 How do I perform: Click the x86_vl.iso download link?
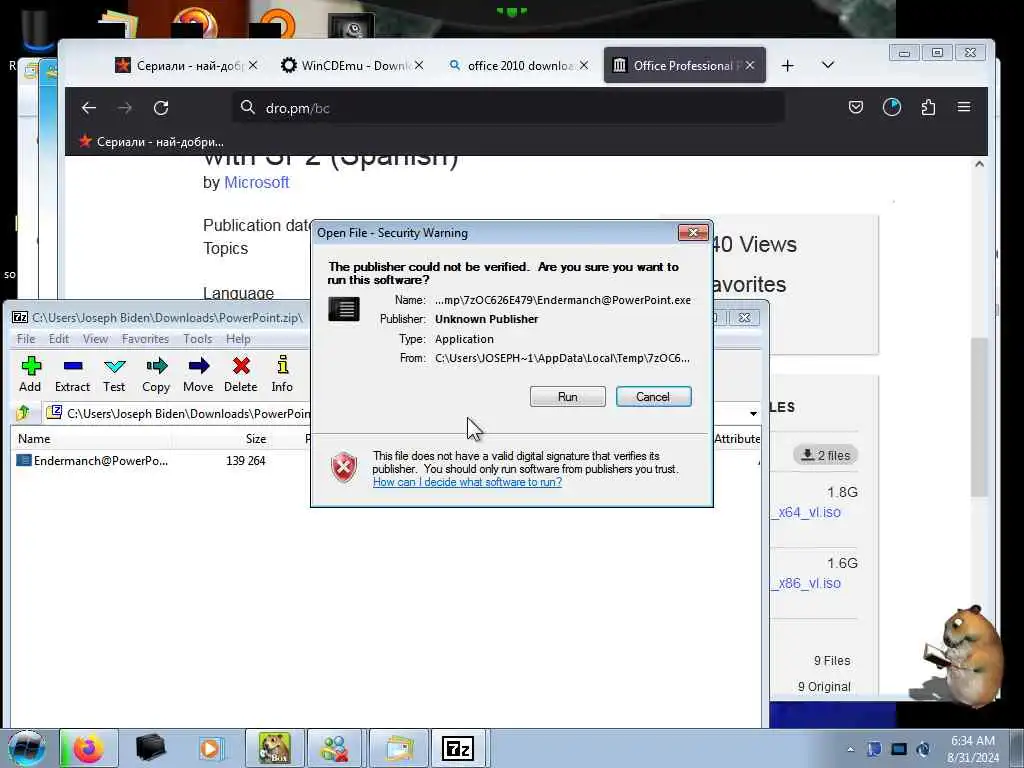(x=807, y=583)
